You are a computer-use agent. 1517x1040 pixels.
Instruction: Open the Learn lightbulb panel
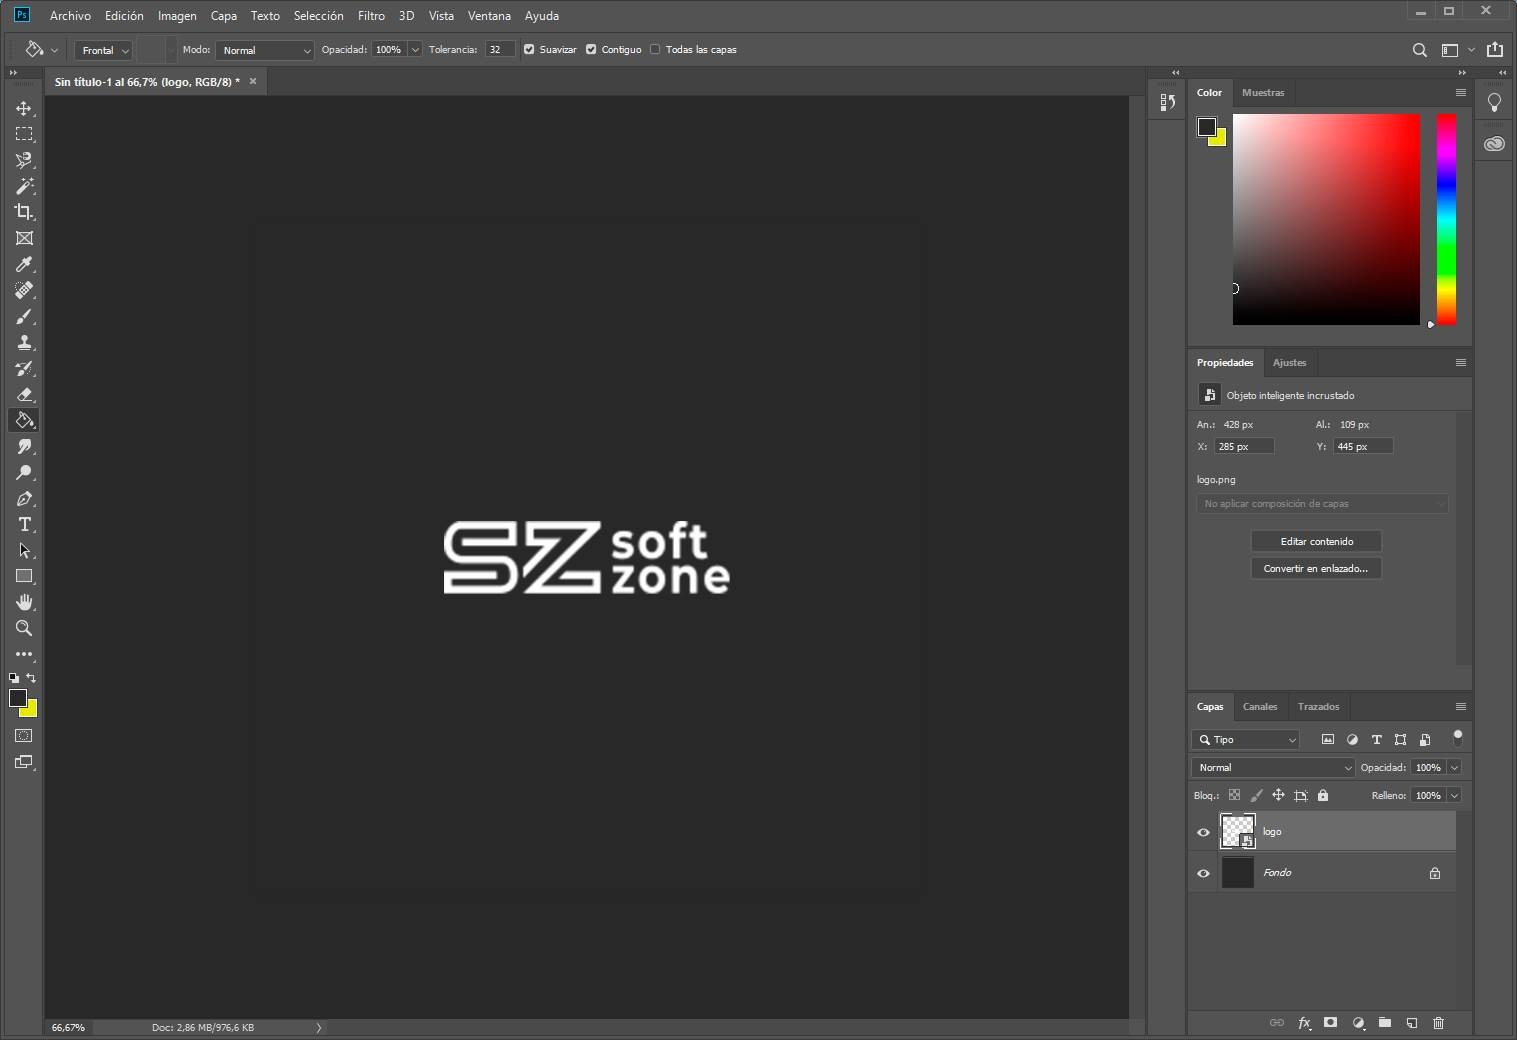[1494, 102]
